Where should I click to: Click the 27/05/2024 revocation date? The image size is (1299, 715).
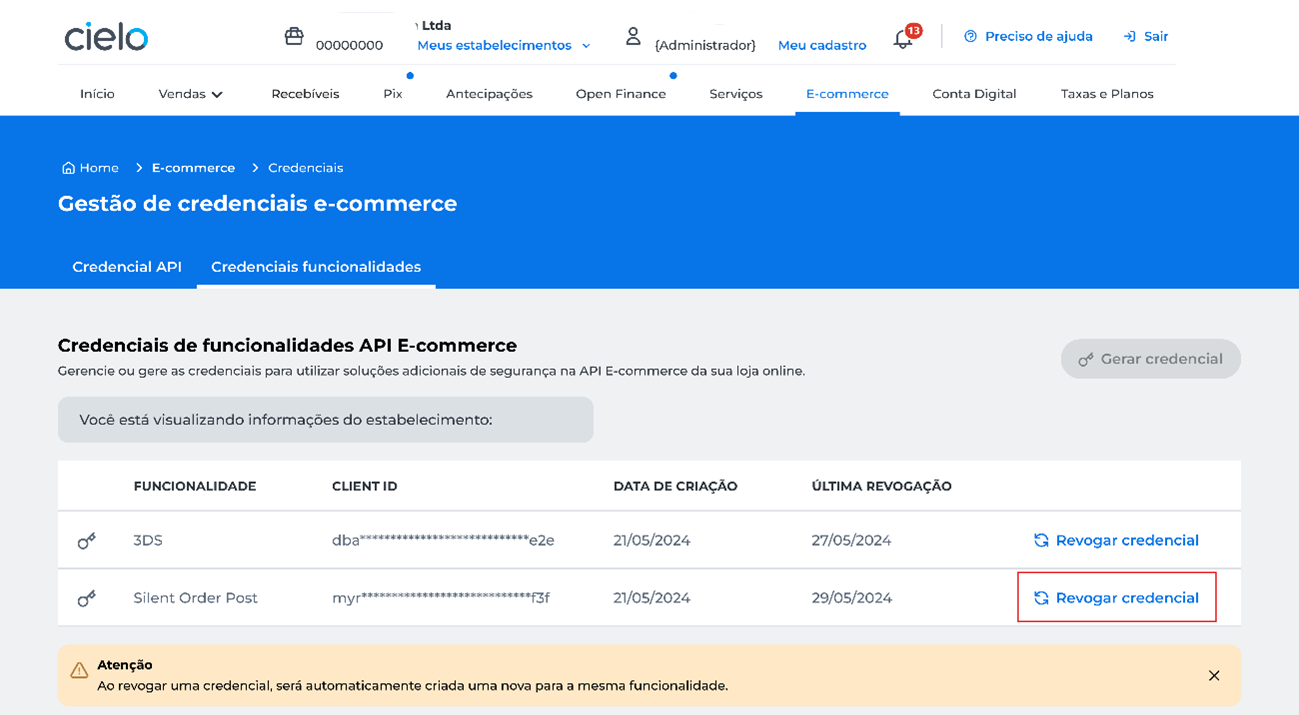point(851,541)
